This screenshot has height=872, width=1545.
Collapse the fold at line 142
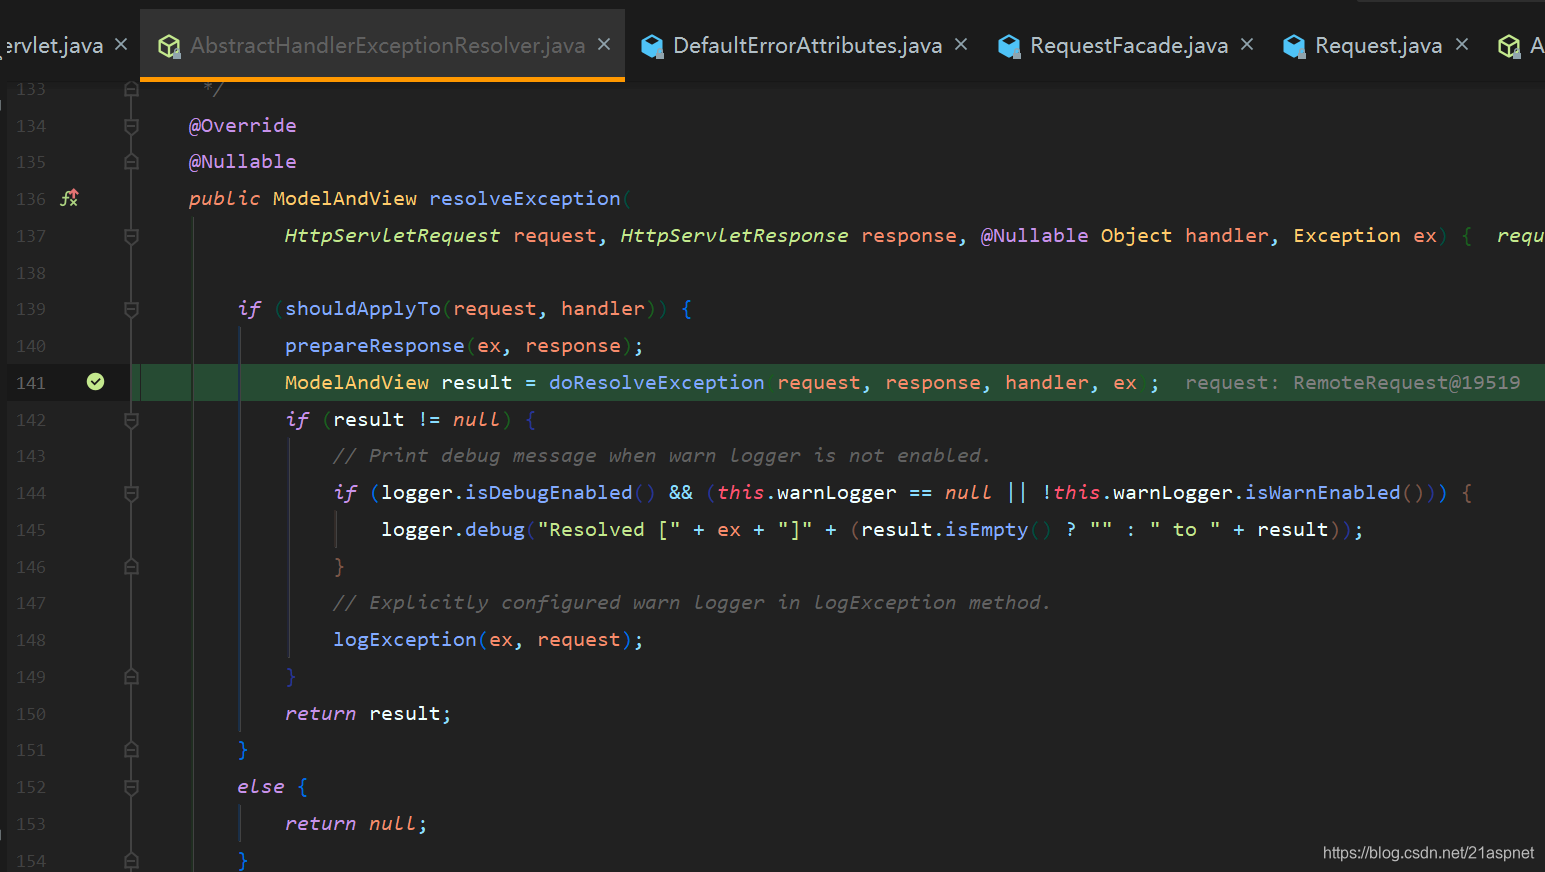point(131,420)
